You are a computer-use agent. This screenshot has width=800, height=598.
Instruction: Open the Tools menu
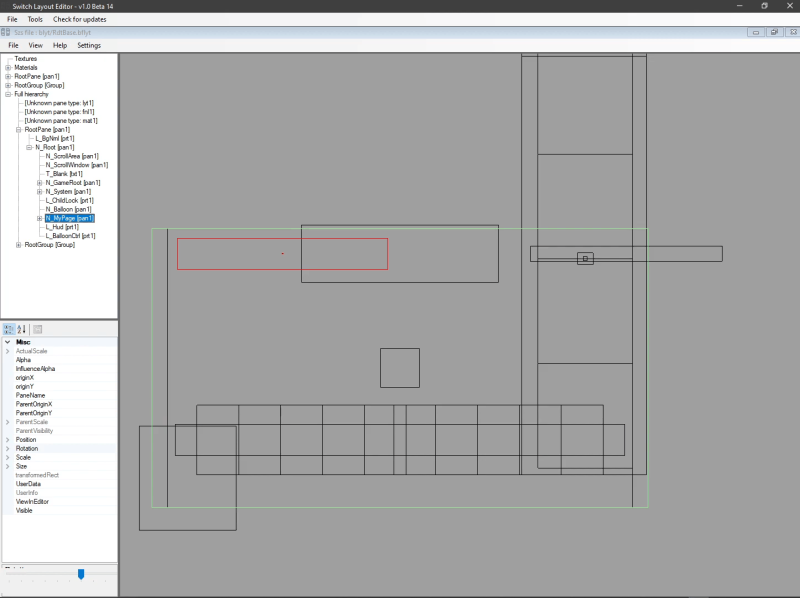[35, 19]
